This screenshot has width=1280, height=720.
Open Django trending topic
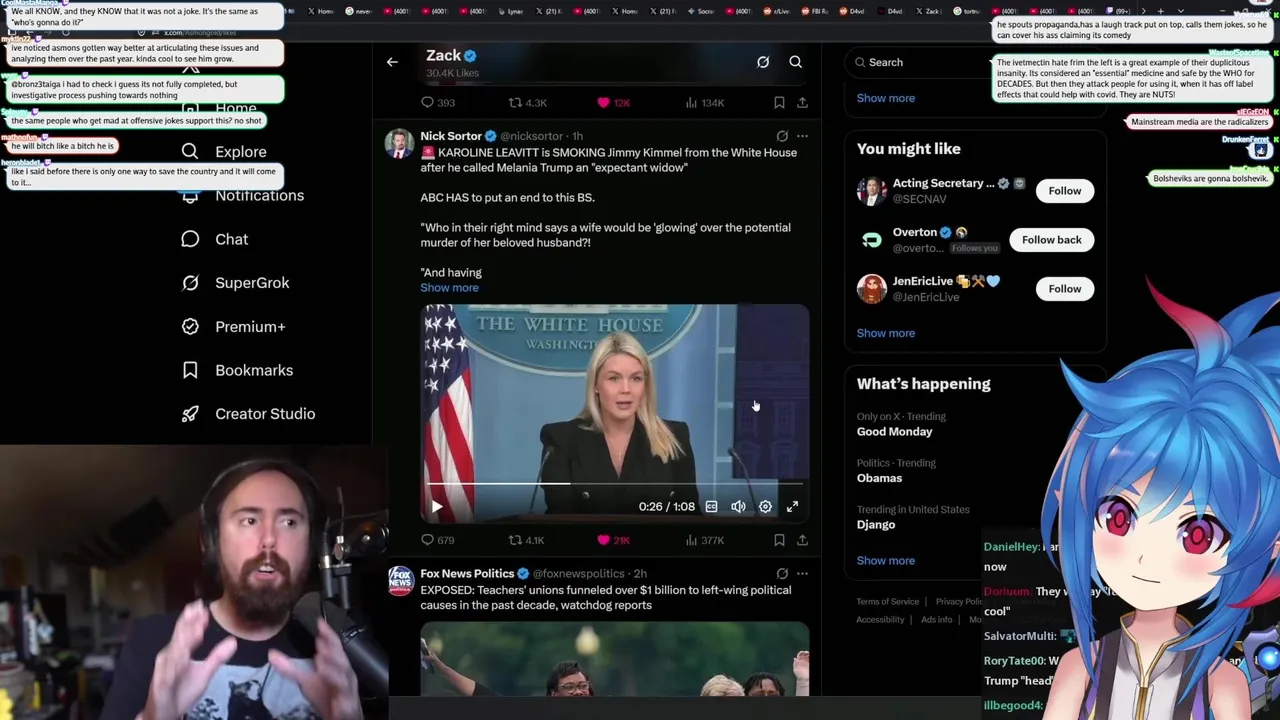point(875,525)
